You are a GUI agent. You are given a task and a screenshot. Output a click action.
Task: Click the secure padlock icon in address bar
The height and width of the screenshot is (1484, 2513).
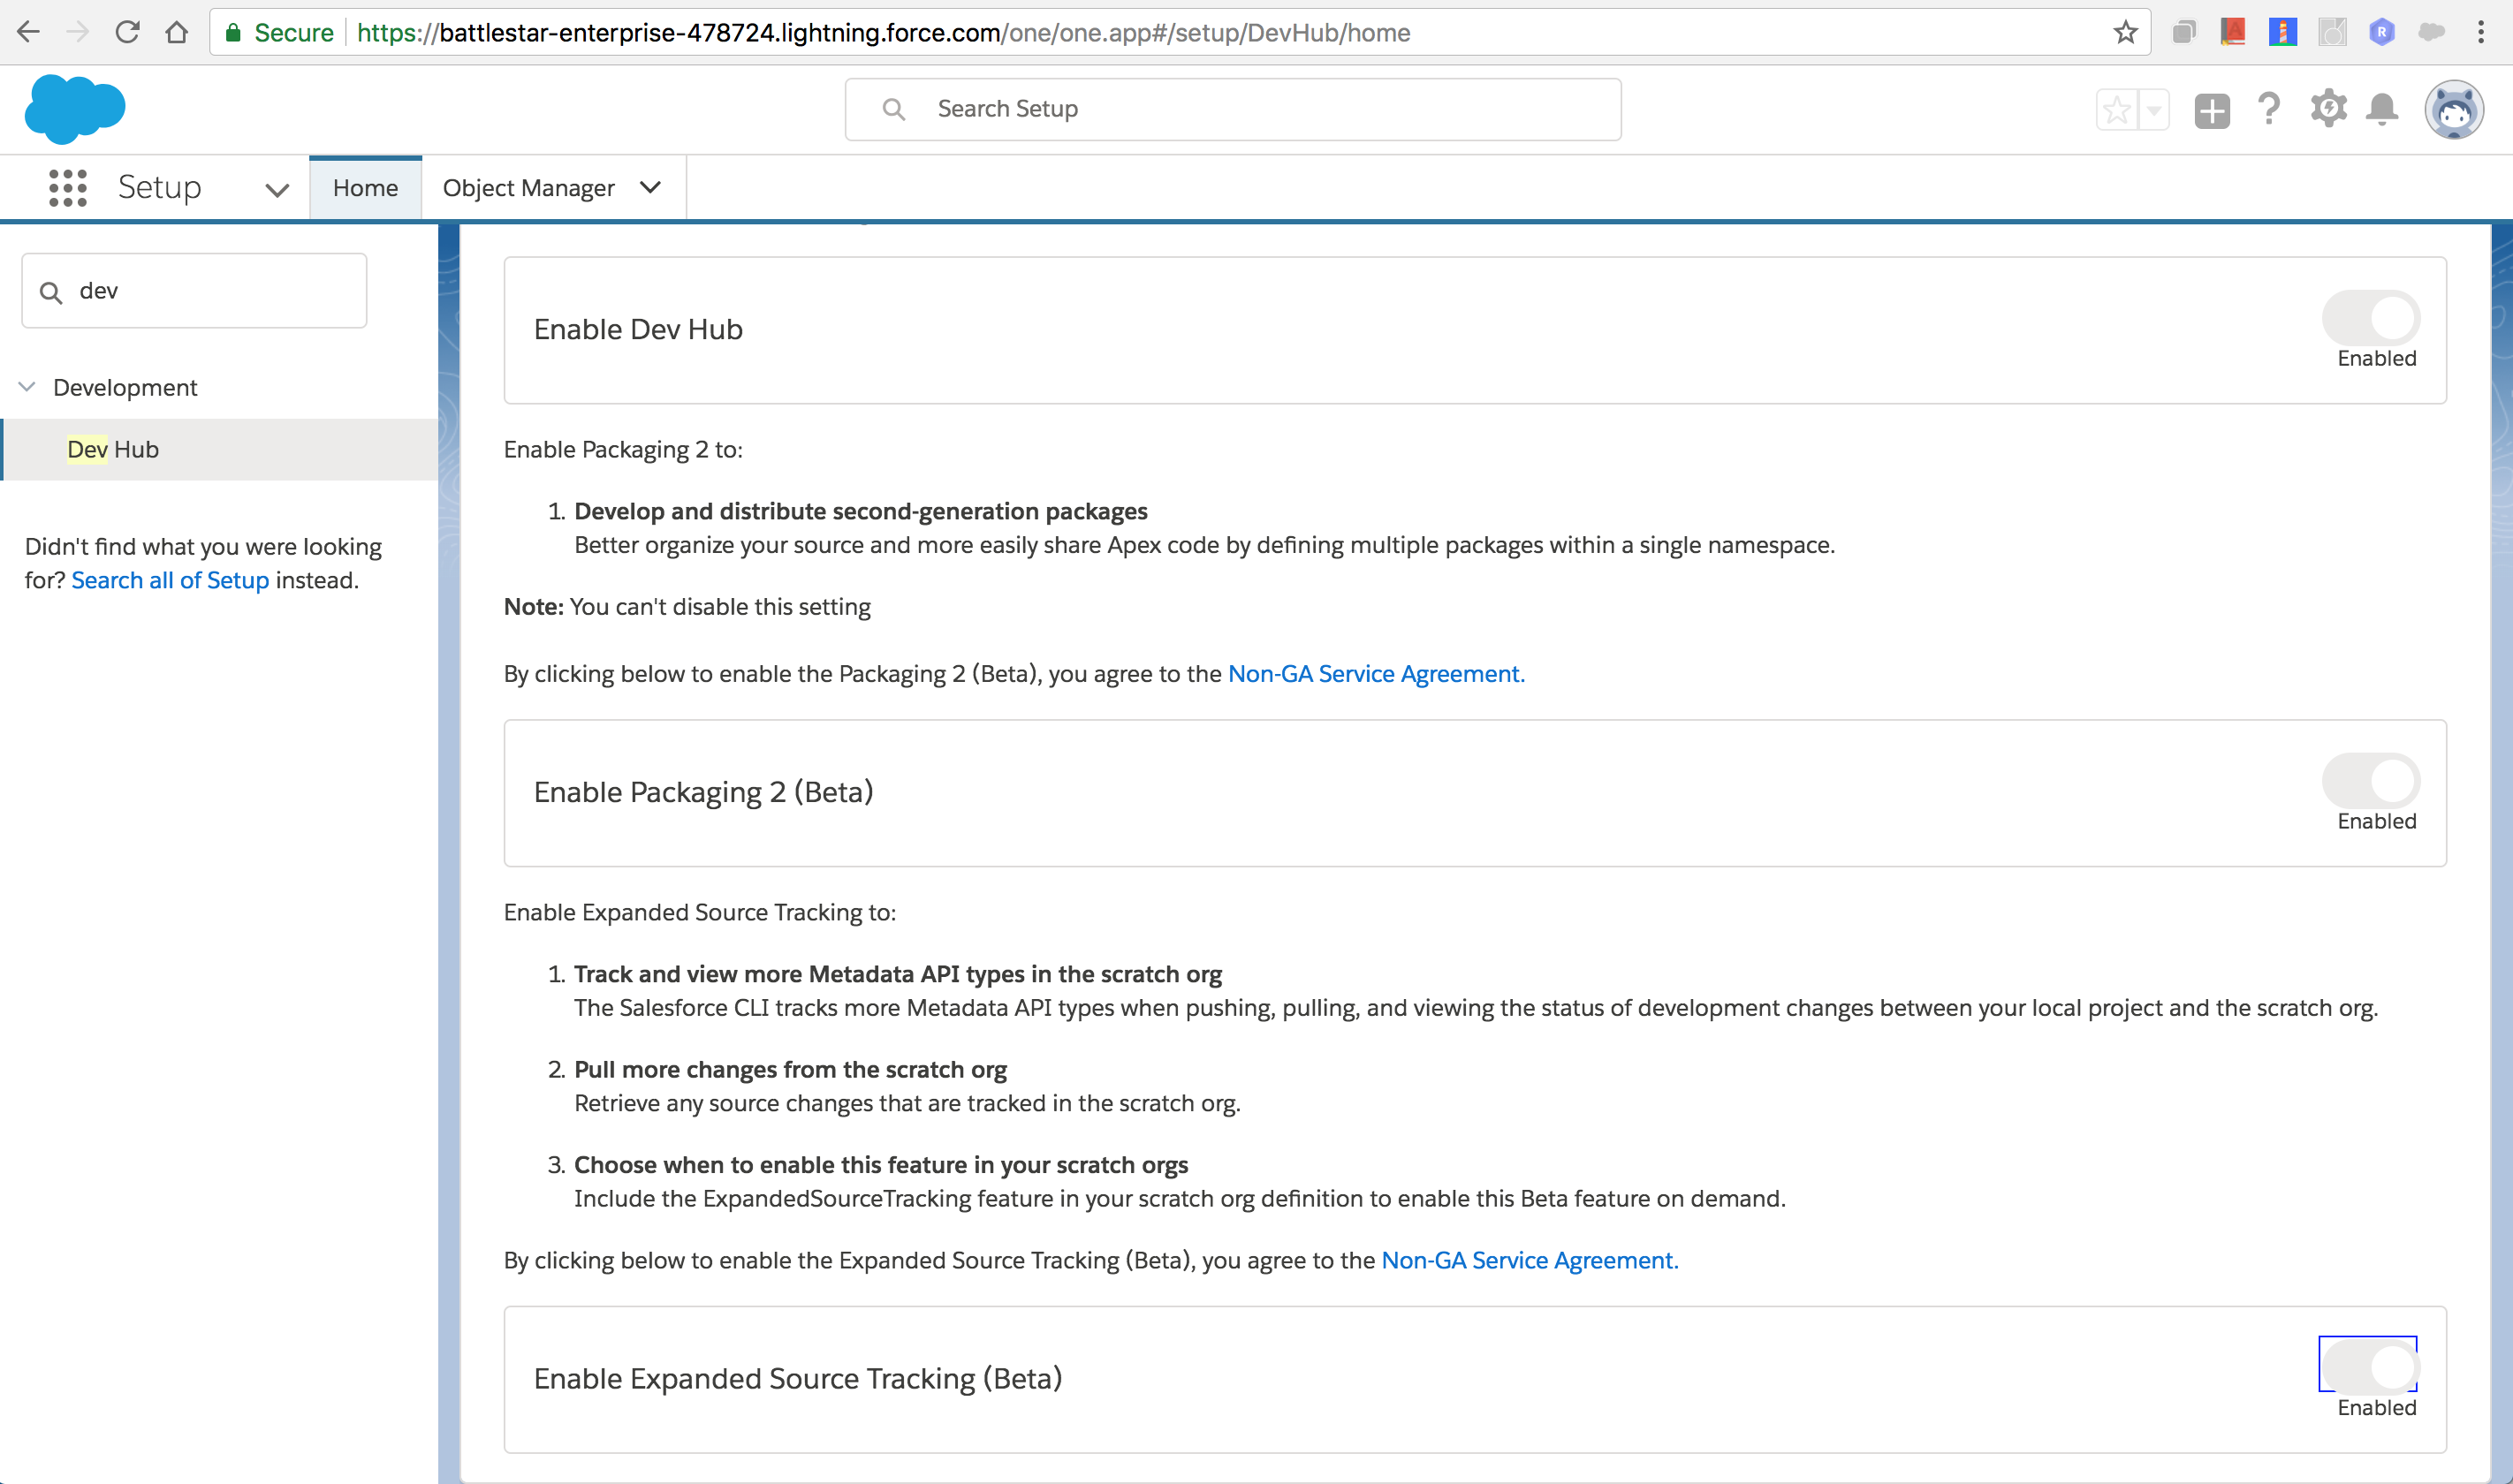pyautogui.click(x=233, y=32)
